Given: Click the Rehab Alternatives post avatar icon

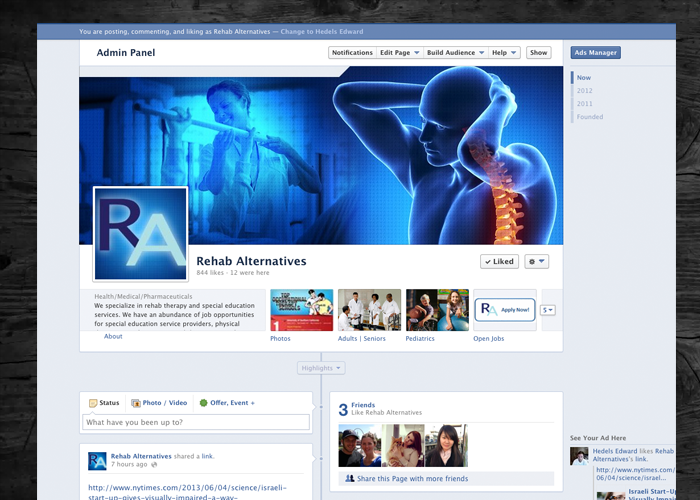Looking at the screenshot, I should tap(97, 460).
